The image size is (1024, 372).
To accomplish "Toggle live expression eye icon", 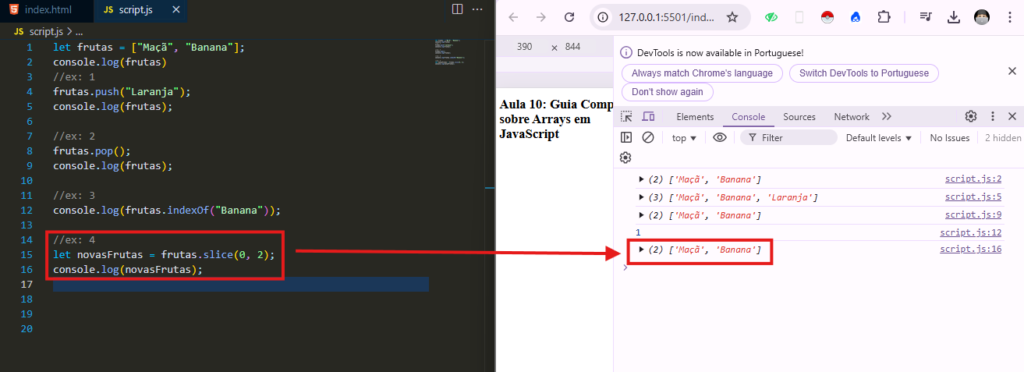I will tap(720, 138).
